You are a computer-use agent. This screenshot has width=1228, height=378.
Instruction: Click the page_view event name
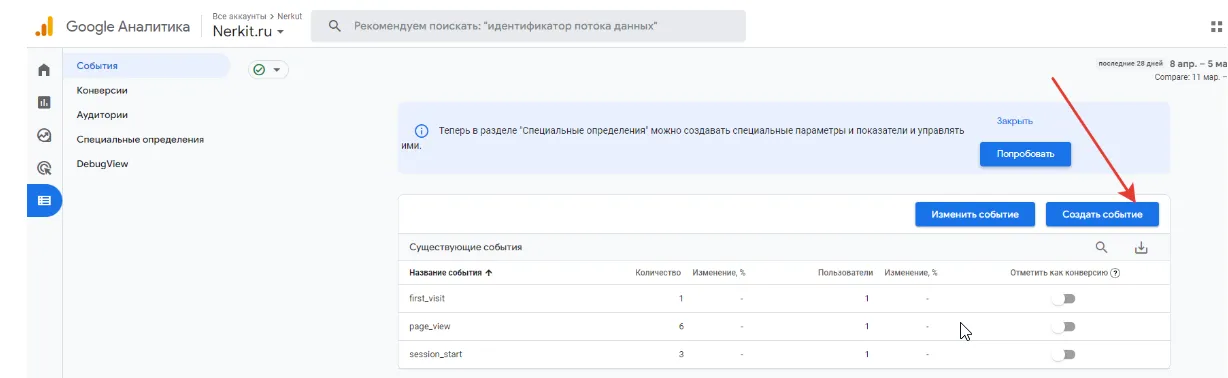pyautogui.click(x=430, y=326)
